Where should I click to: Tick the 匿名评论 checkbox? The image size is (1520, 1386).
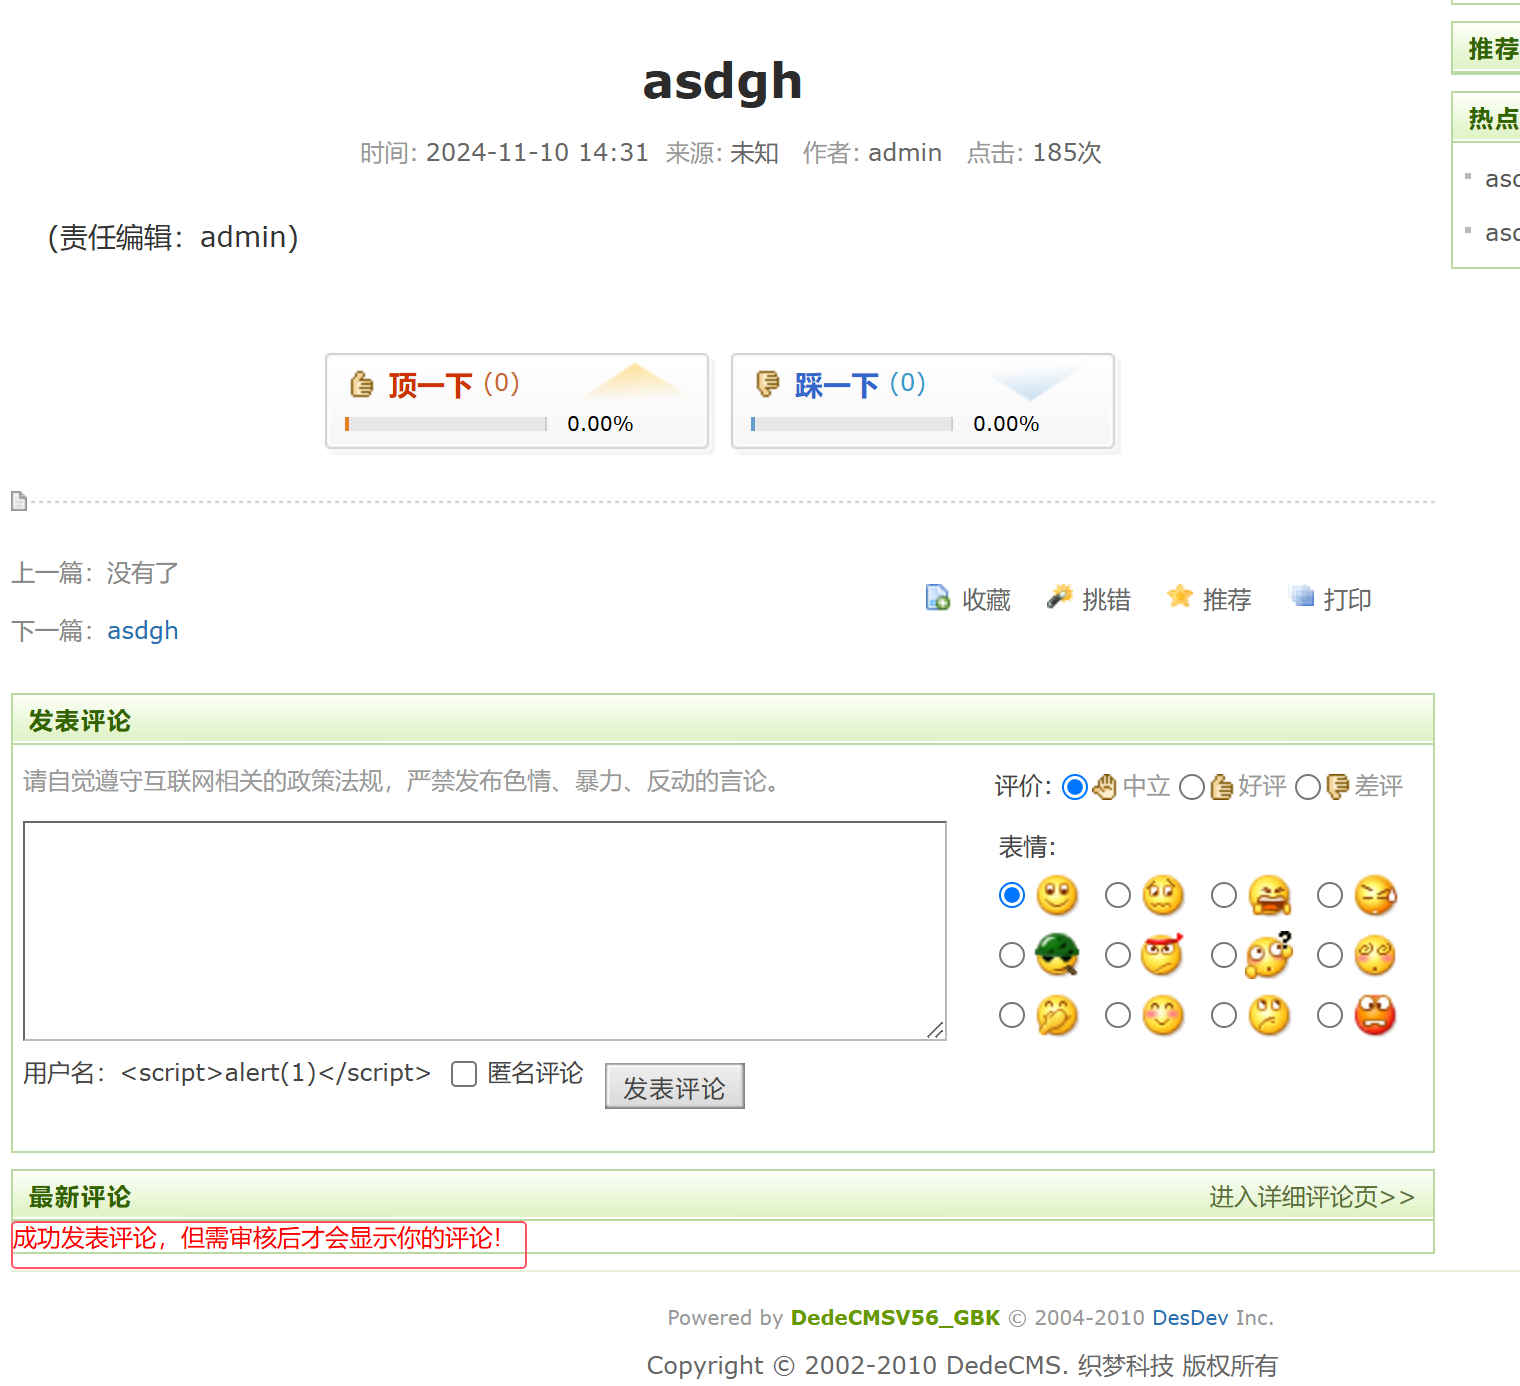pyautogui.click(x=464, y=1074)
